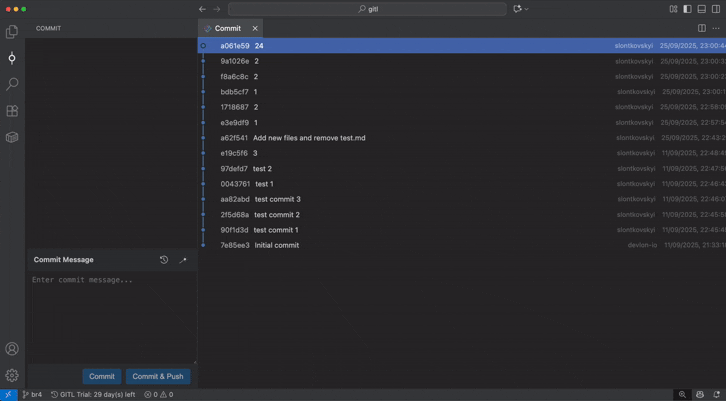
Task: Open the Extensions view
Action: [x=12, y=111]
